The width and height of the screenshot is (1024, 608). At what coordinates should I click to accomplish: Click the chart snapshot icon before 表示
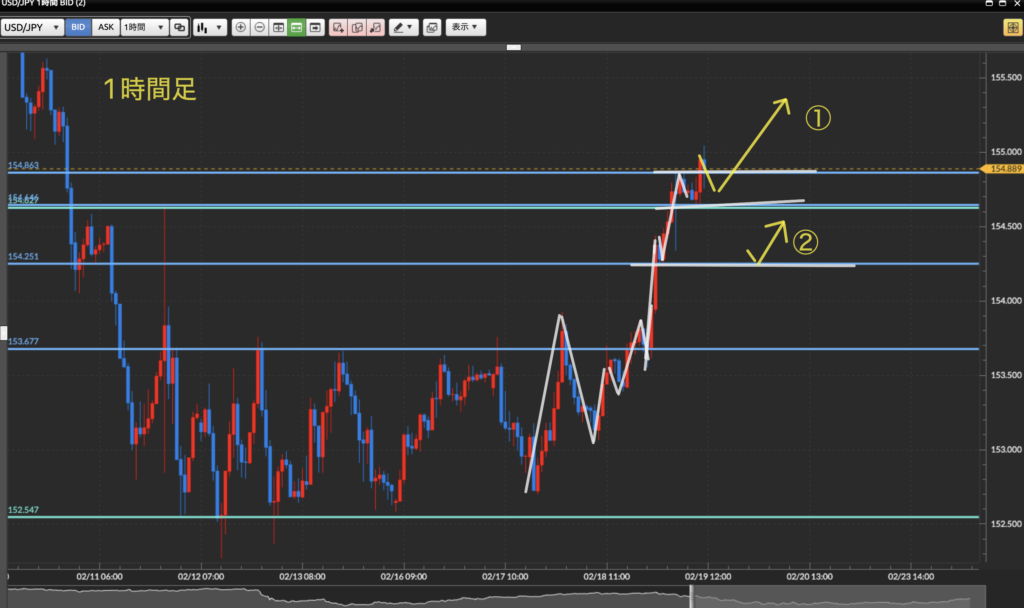point(431,28)
